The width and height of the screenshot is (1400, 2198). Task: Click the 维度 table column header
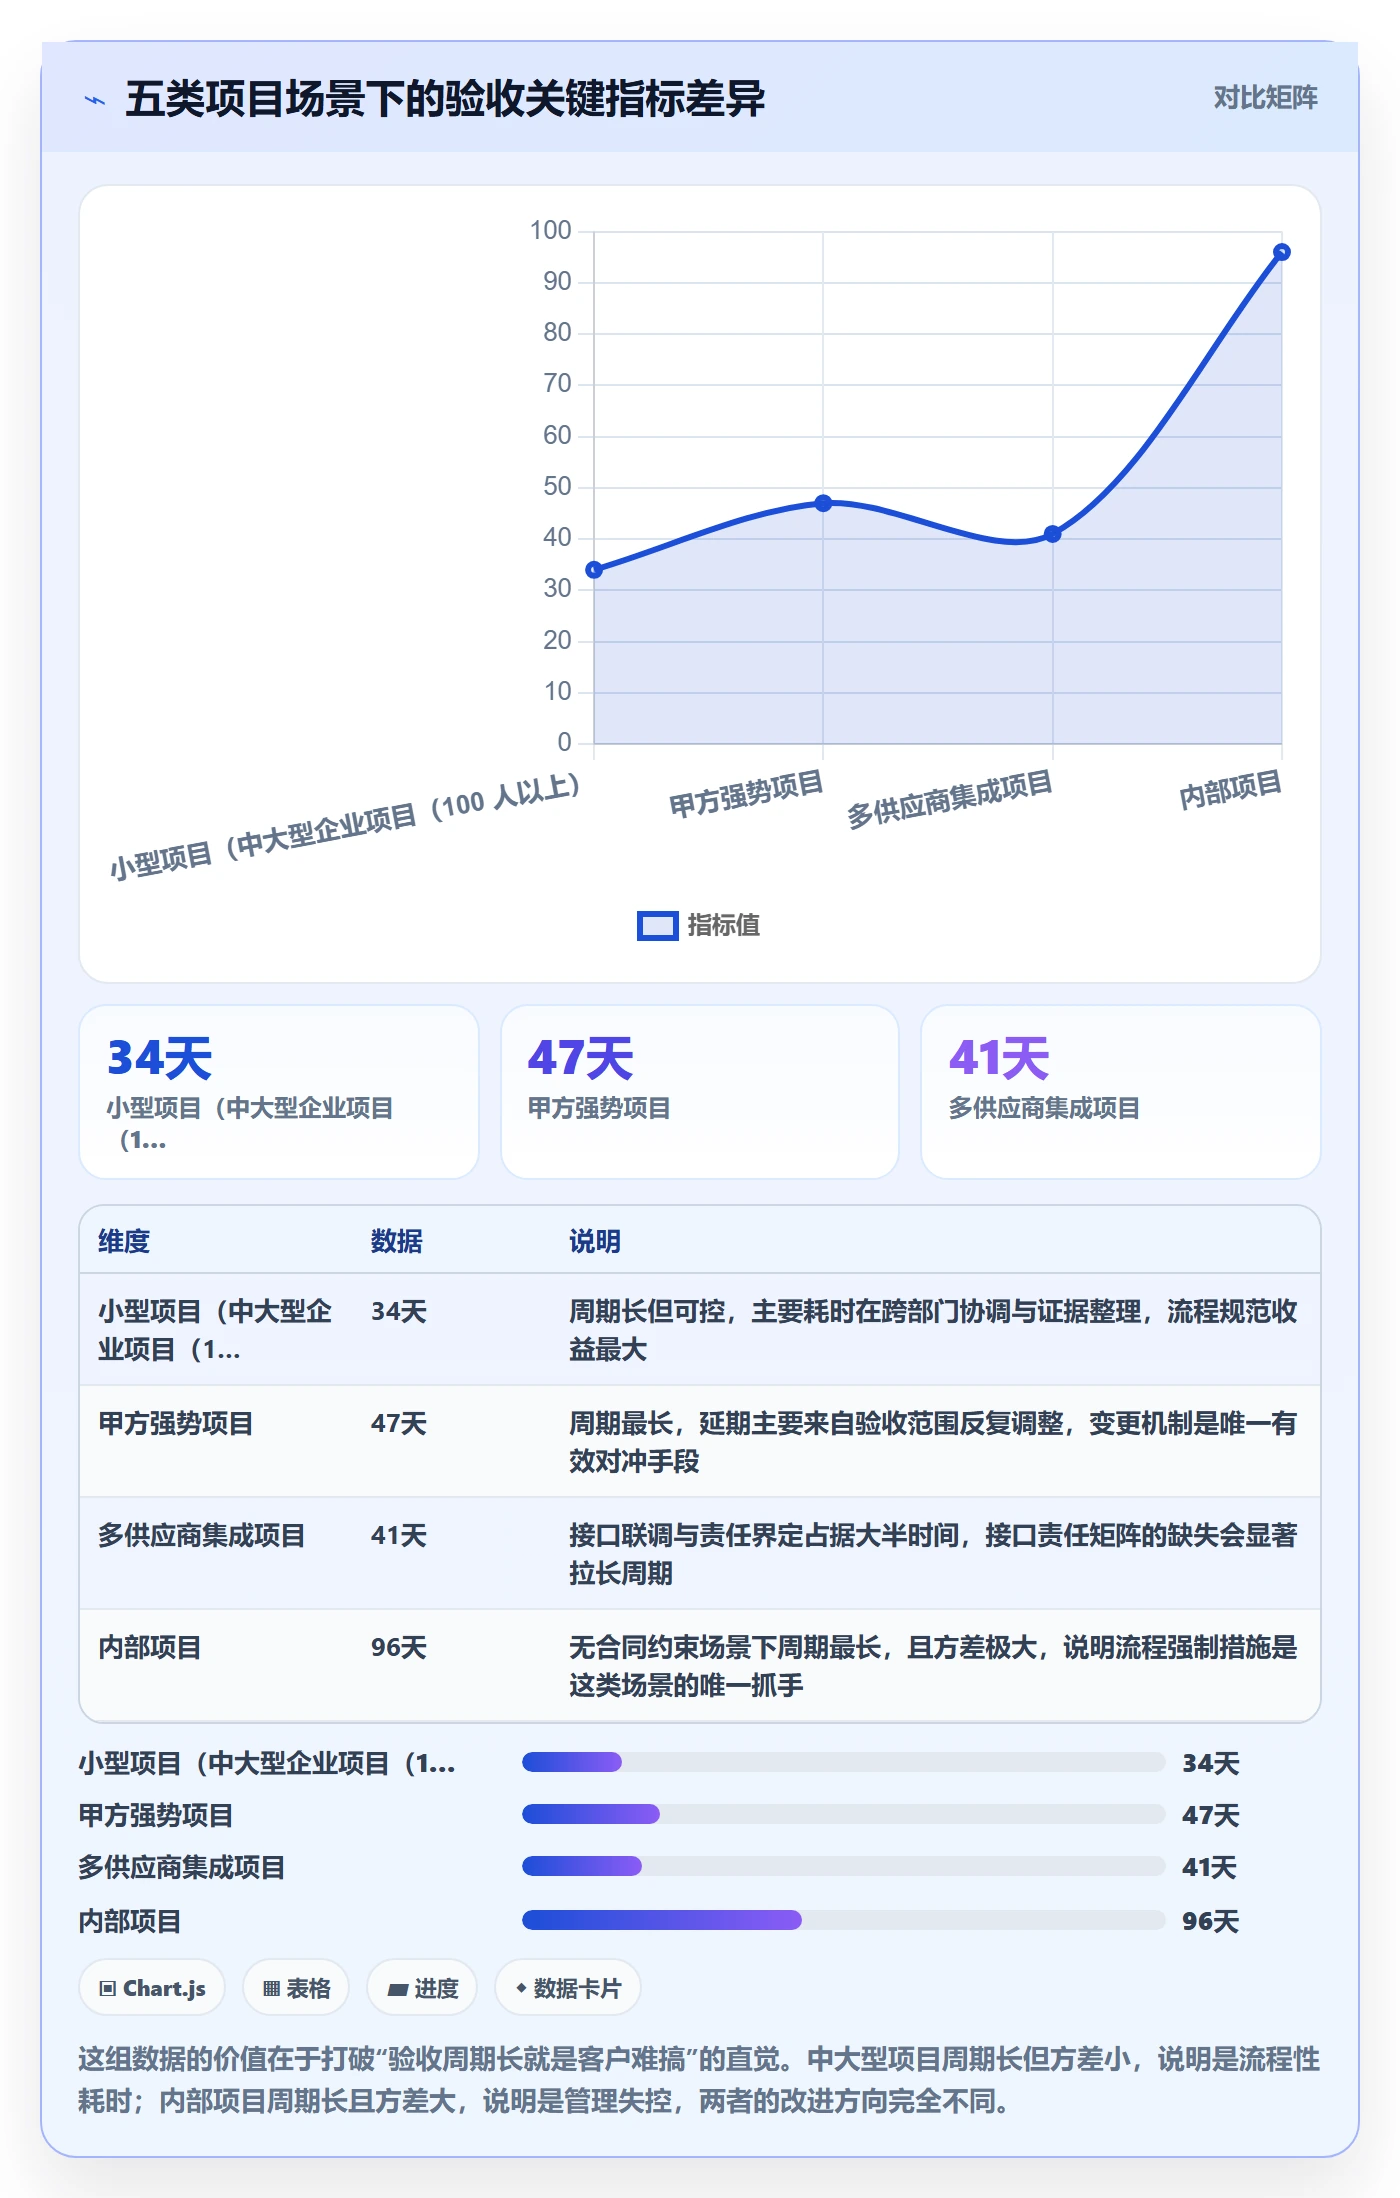[124, 1241]
